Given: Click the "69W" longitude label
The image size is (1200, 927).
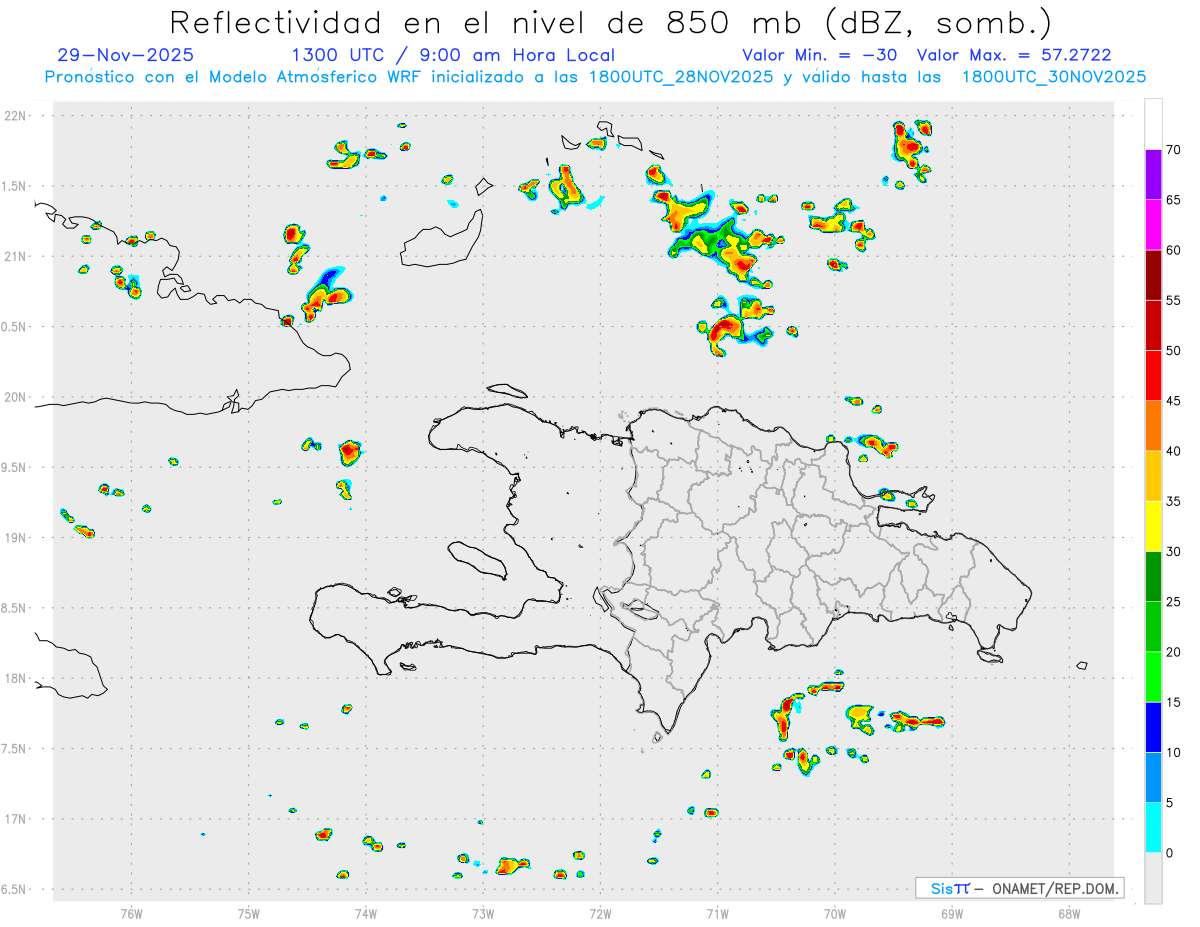Looking at the screenshot, I should tap(952, 912).
